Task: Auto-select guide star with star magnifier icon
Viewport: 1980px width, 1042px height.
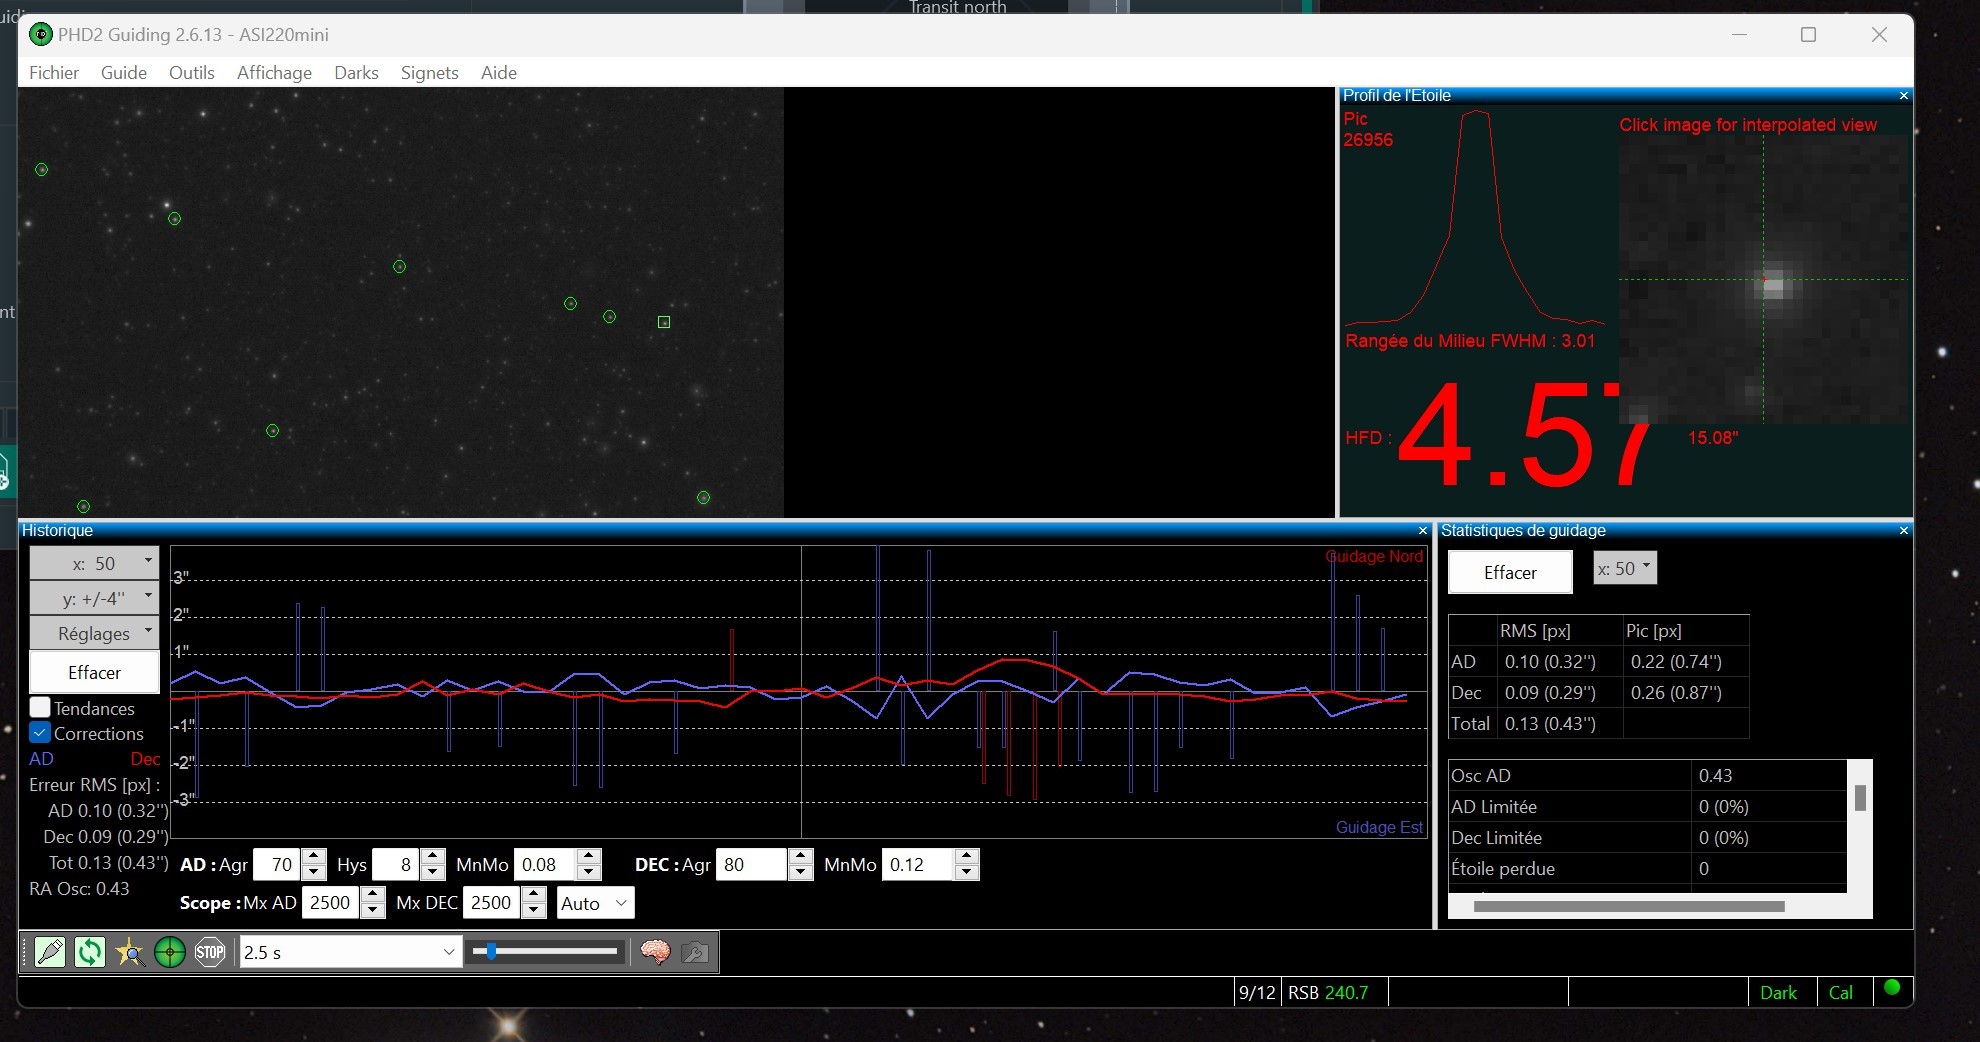Action: tap(130, 952)
